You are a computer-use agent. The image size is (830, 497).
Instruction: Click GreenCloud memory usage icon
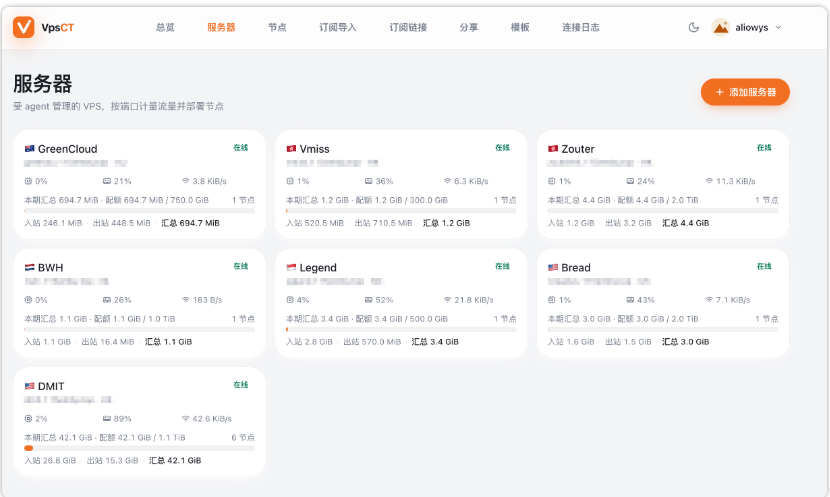pos(106,181)
